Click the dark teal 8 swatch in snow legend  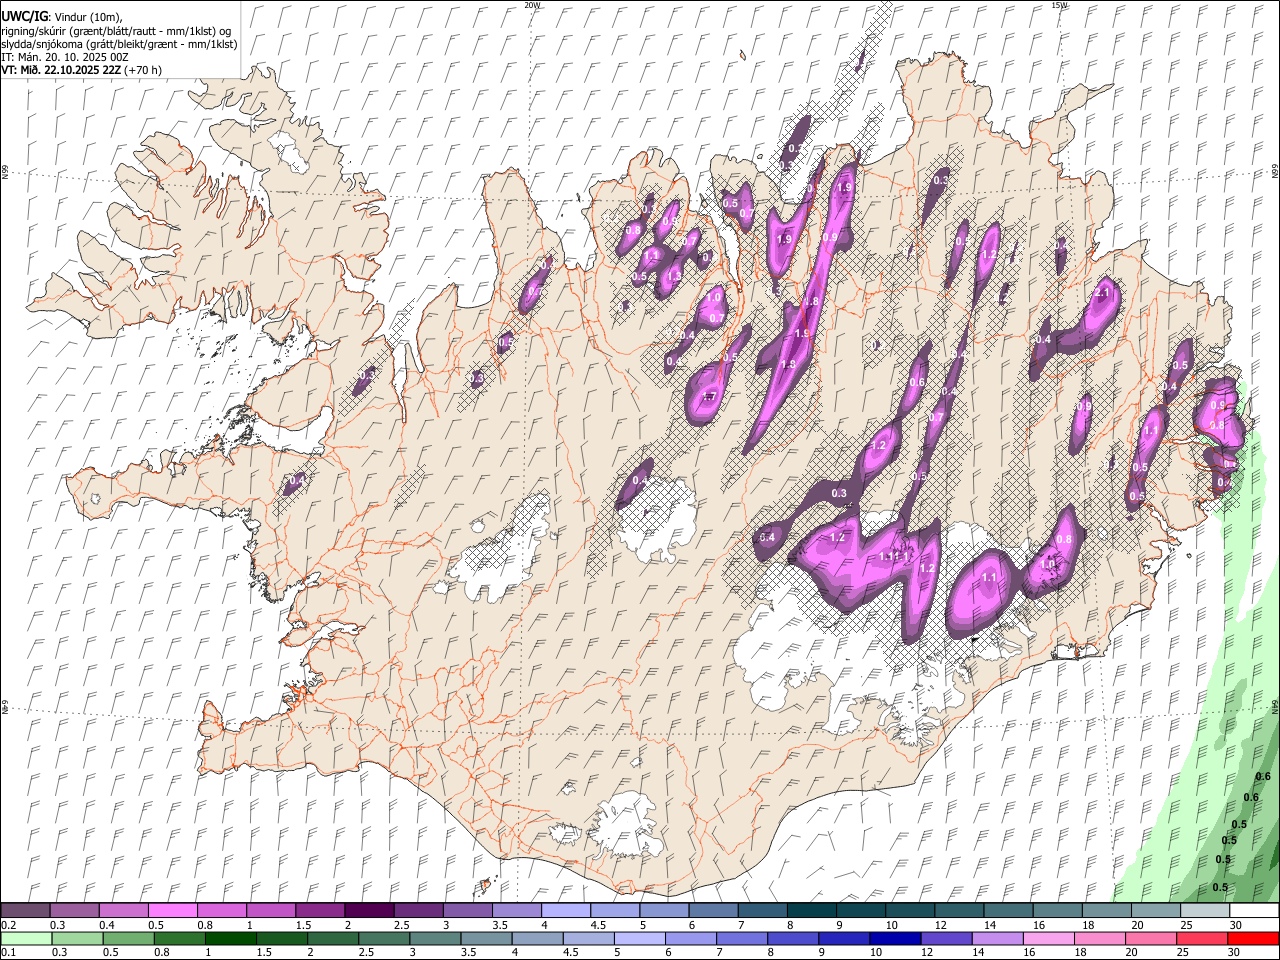(812, 911)
